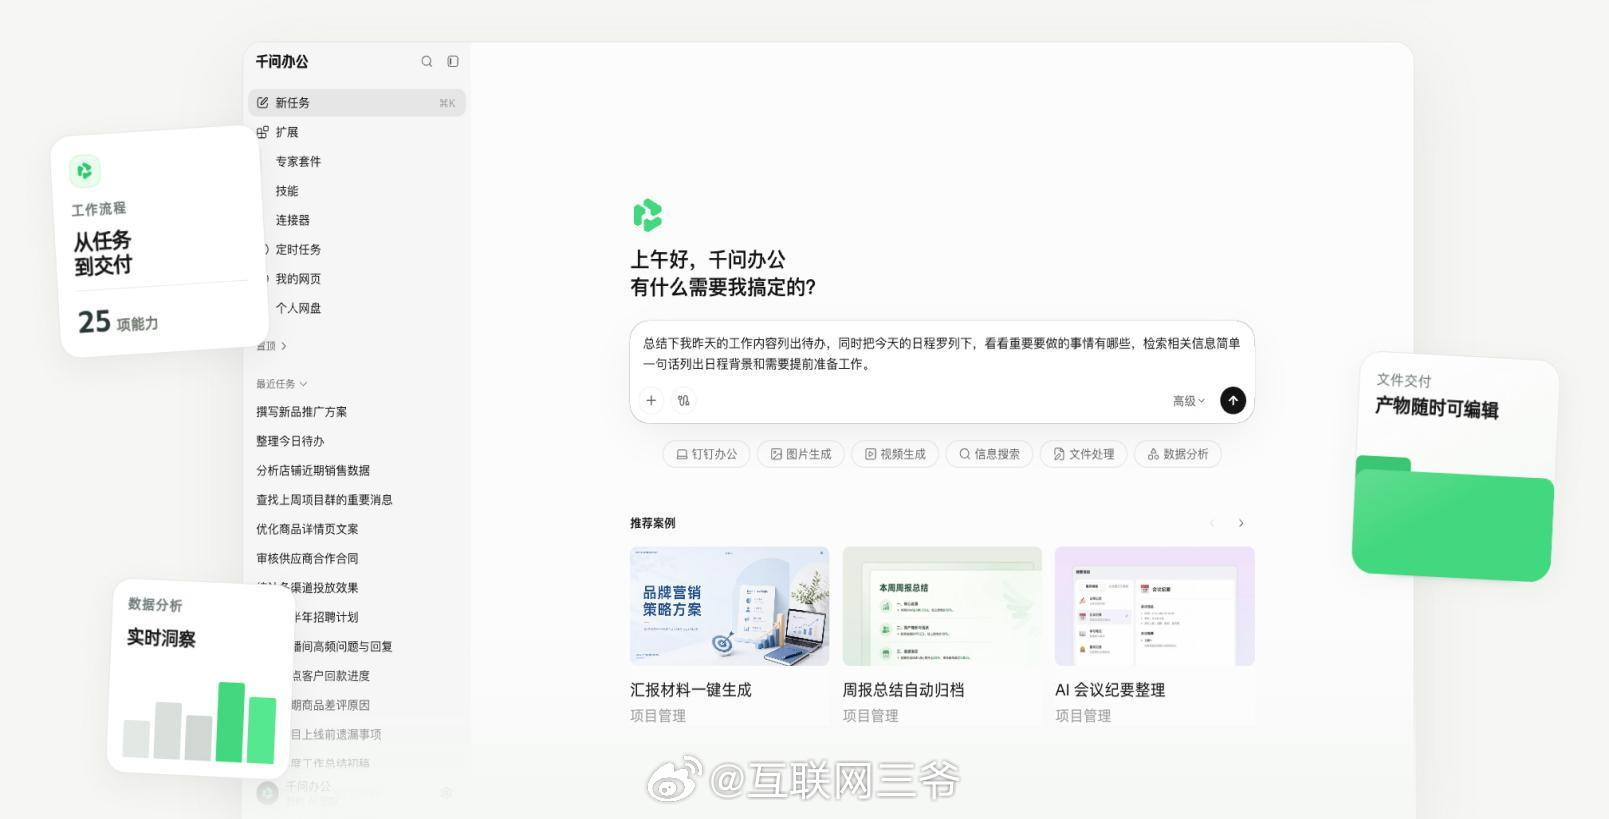Open the AI 会议纪要整理 case thumbnail
The width and height of the screenshot is (1609, 819).
click(x=1154, y=606)
